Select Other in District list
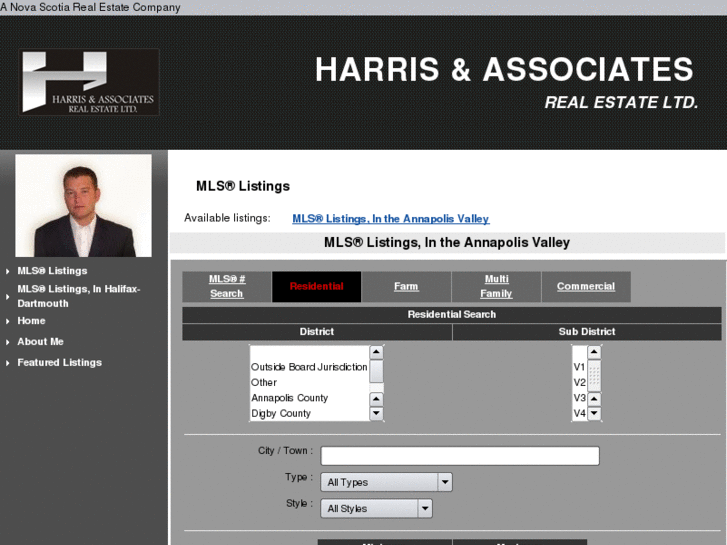The height and width of the screenshot is (545, 727). (x=309, y=383)
